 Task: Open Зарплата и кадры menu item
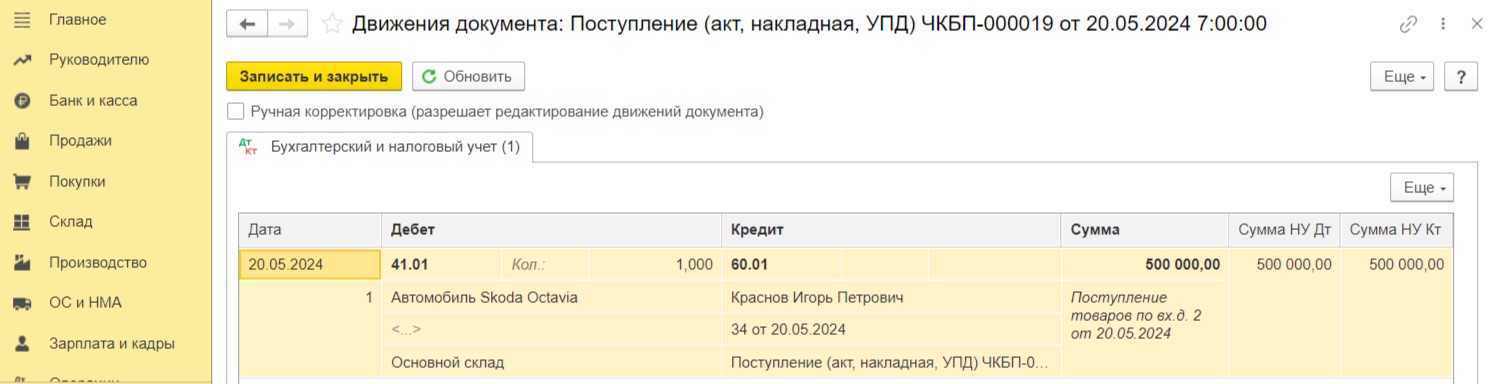click(112, 343)
